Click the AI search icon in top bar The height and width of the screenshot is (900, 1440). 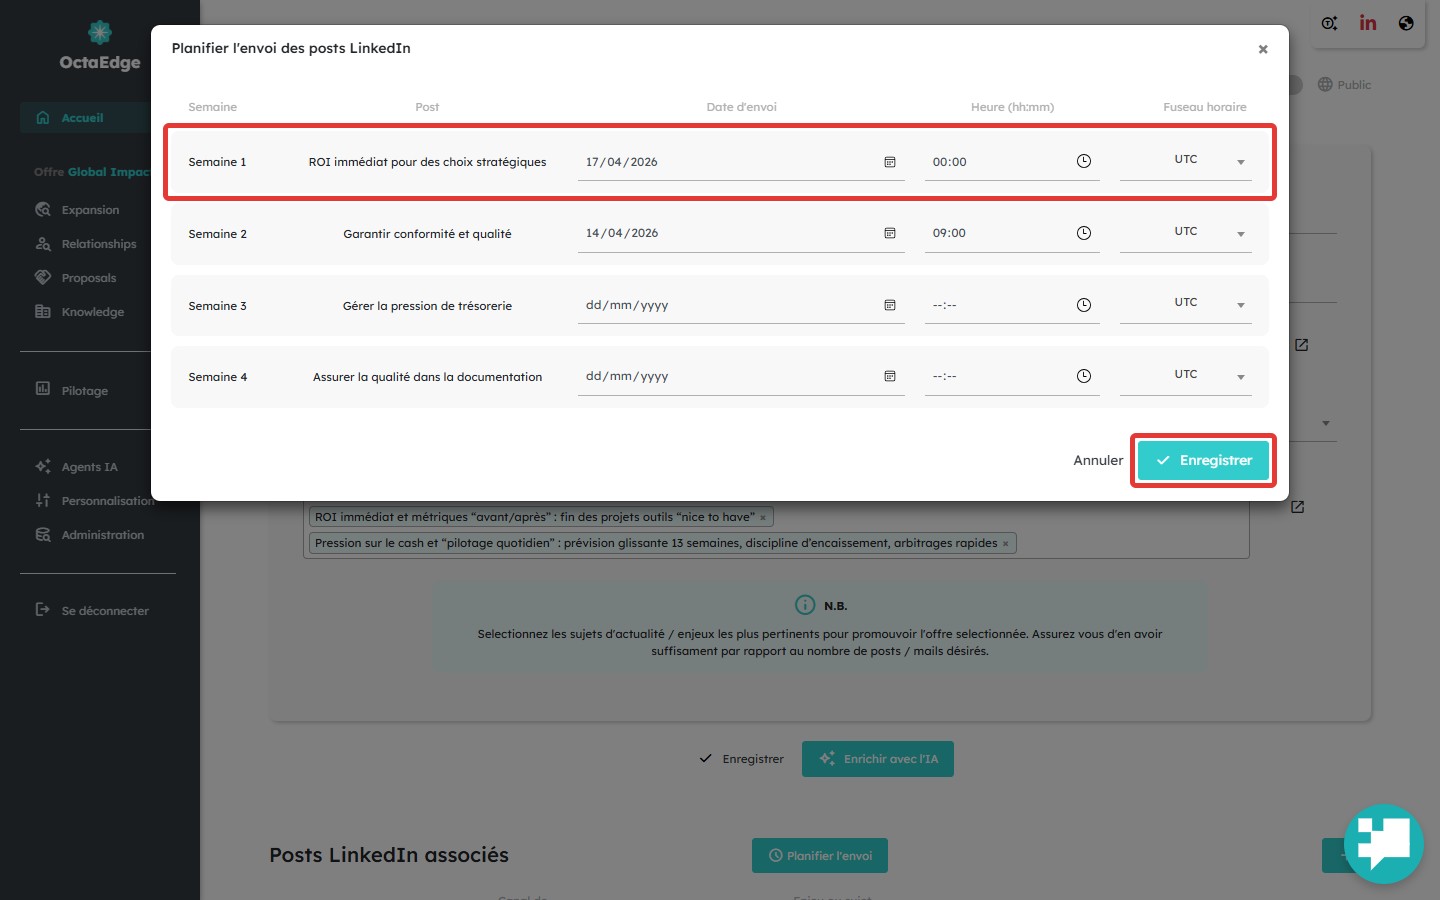point(1329,23)
